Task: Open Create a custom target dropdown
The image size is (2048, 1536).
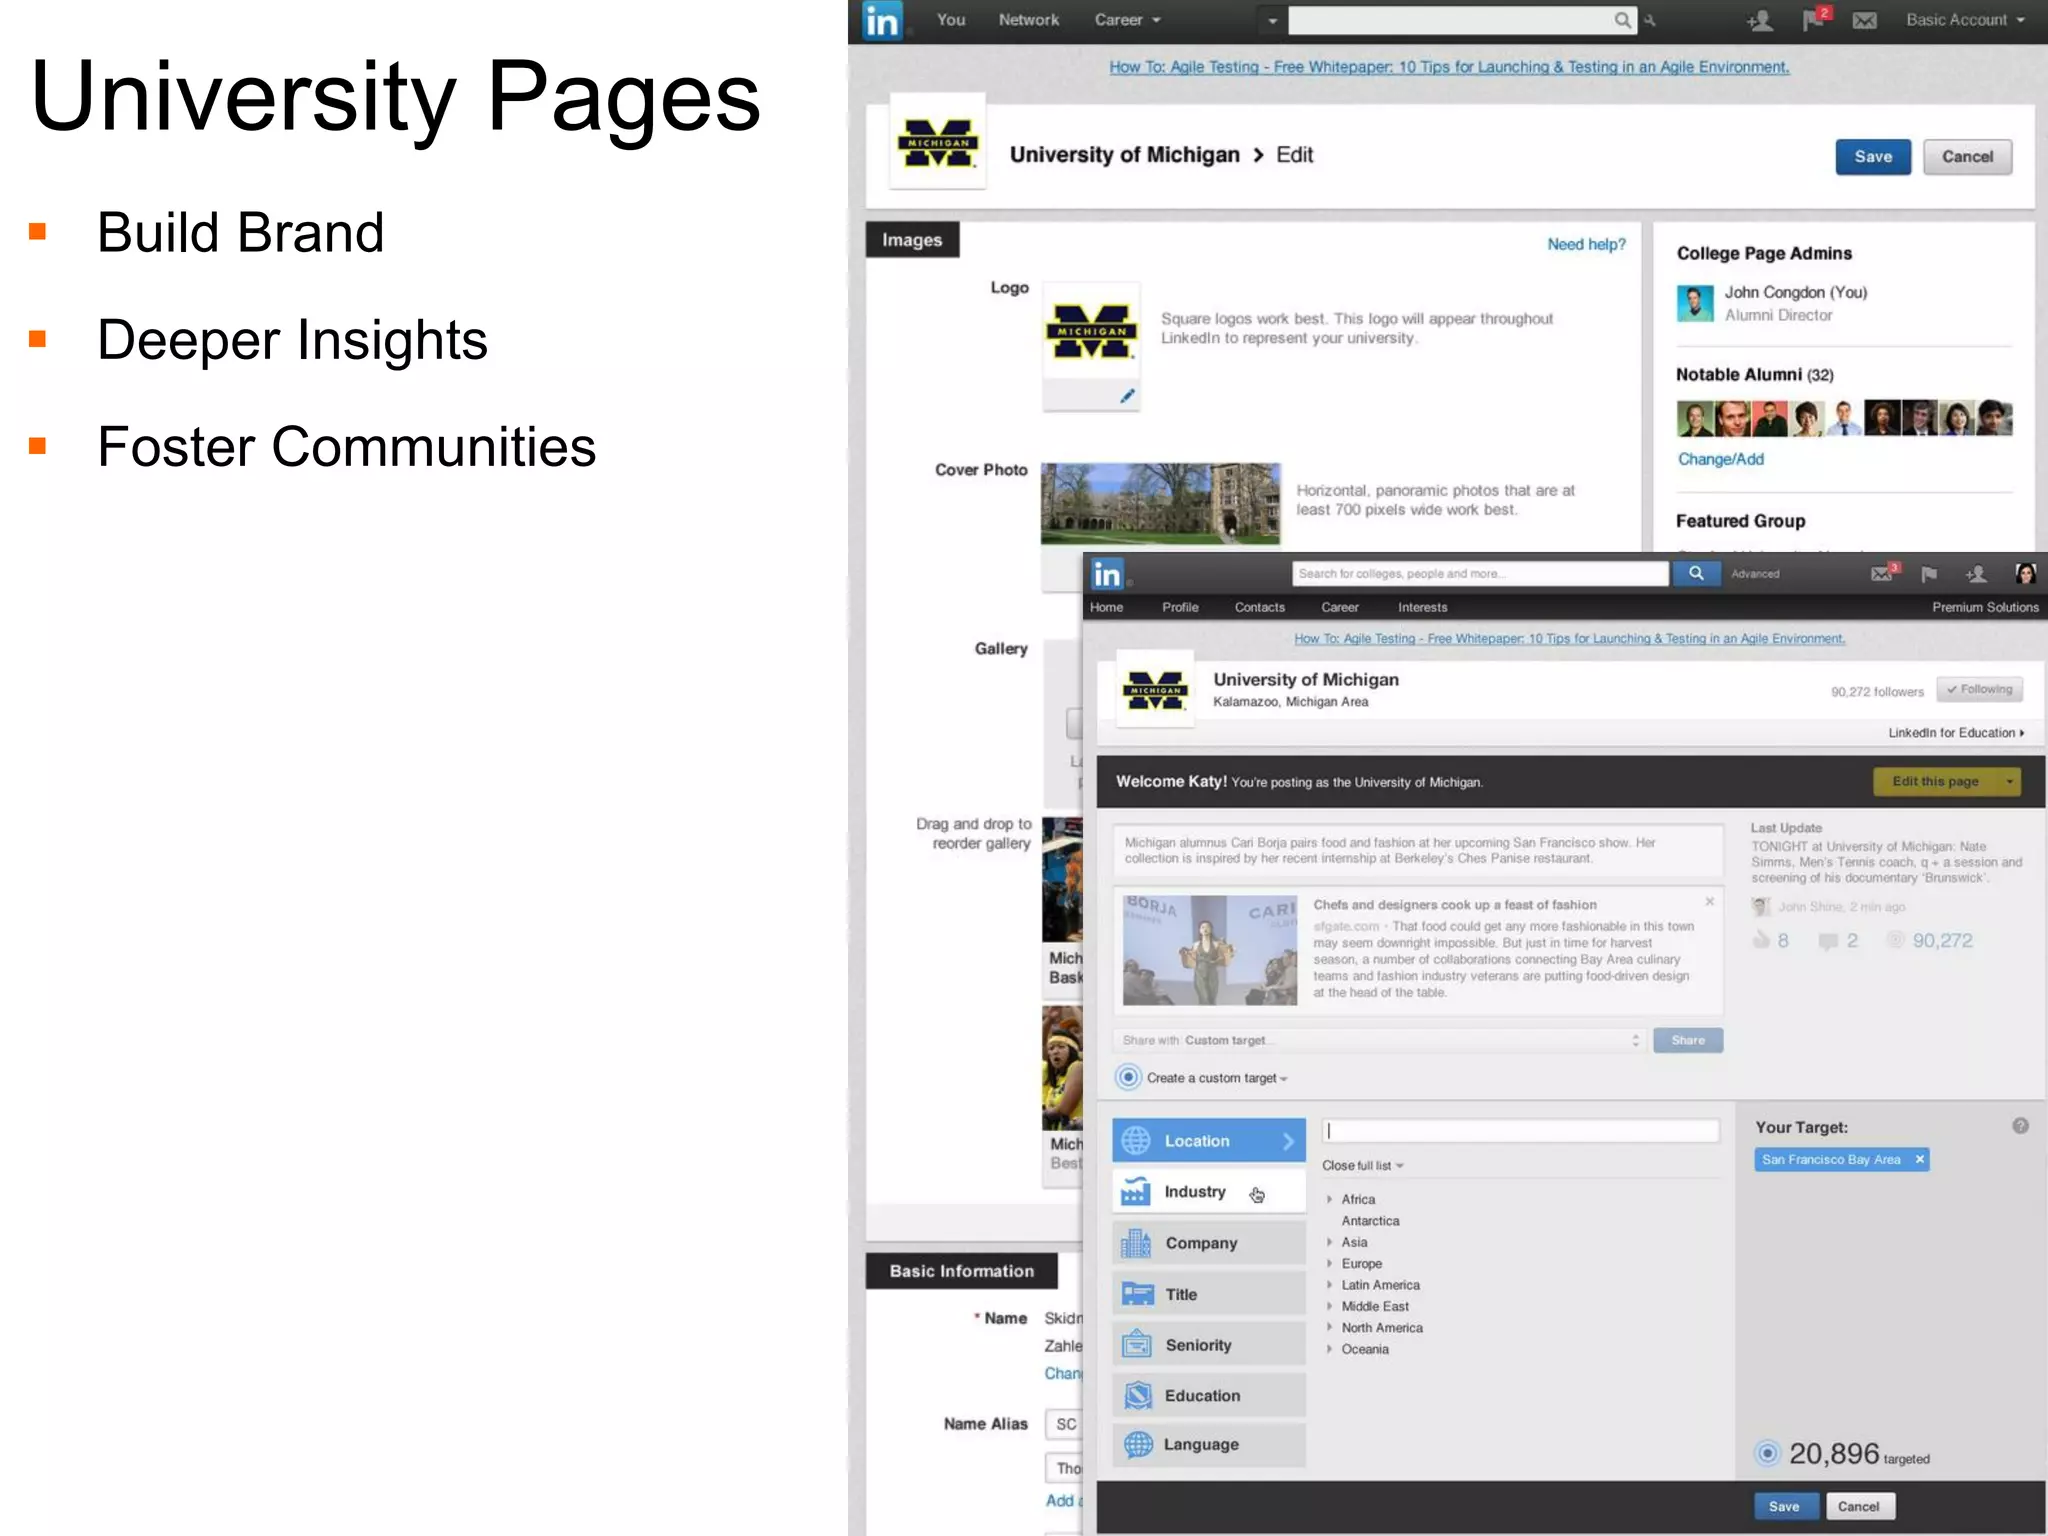Action: tap(1217, 1078)
